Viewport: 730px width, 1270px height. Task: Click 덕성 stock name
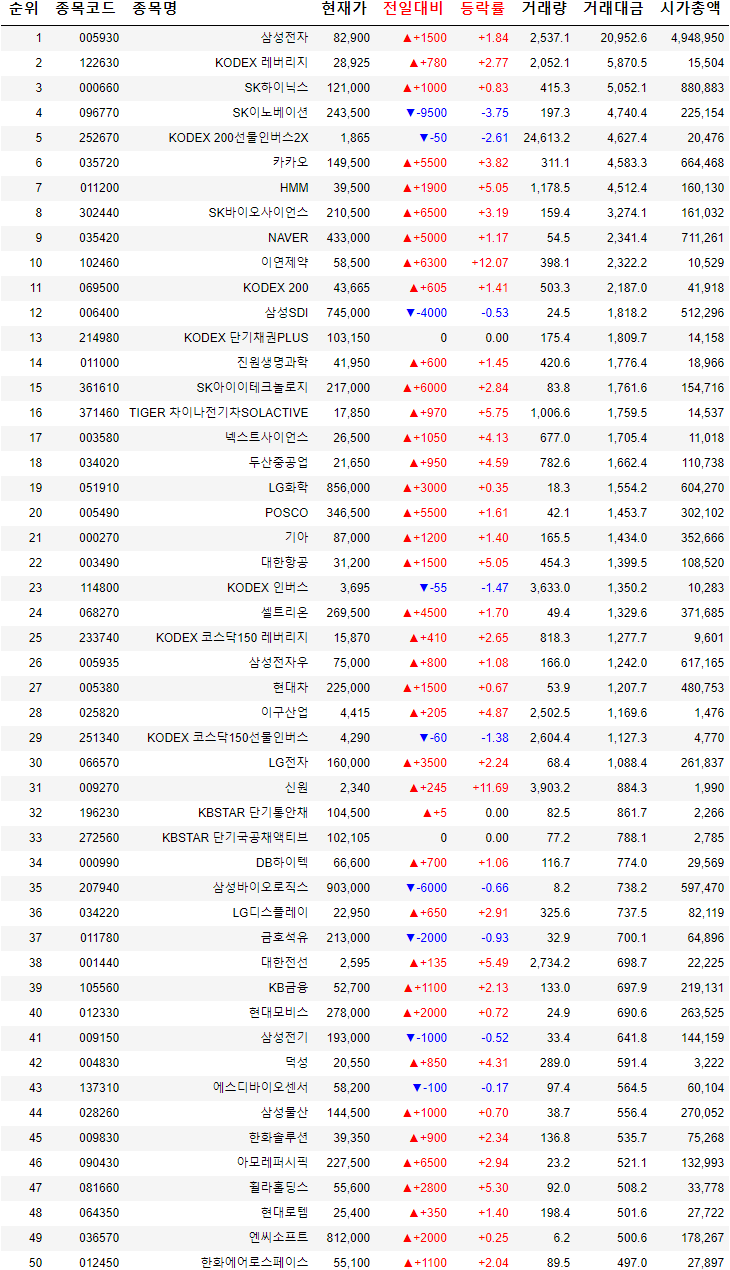[296, 1063]
